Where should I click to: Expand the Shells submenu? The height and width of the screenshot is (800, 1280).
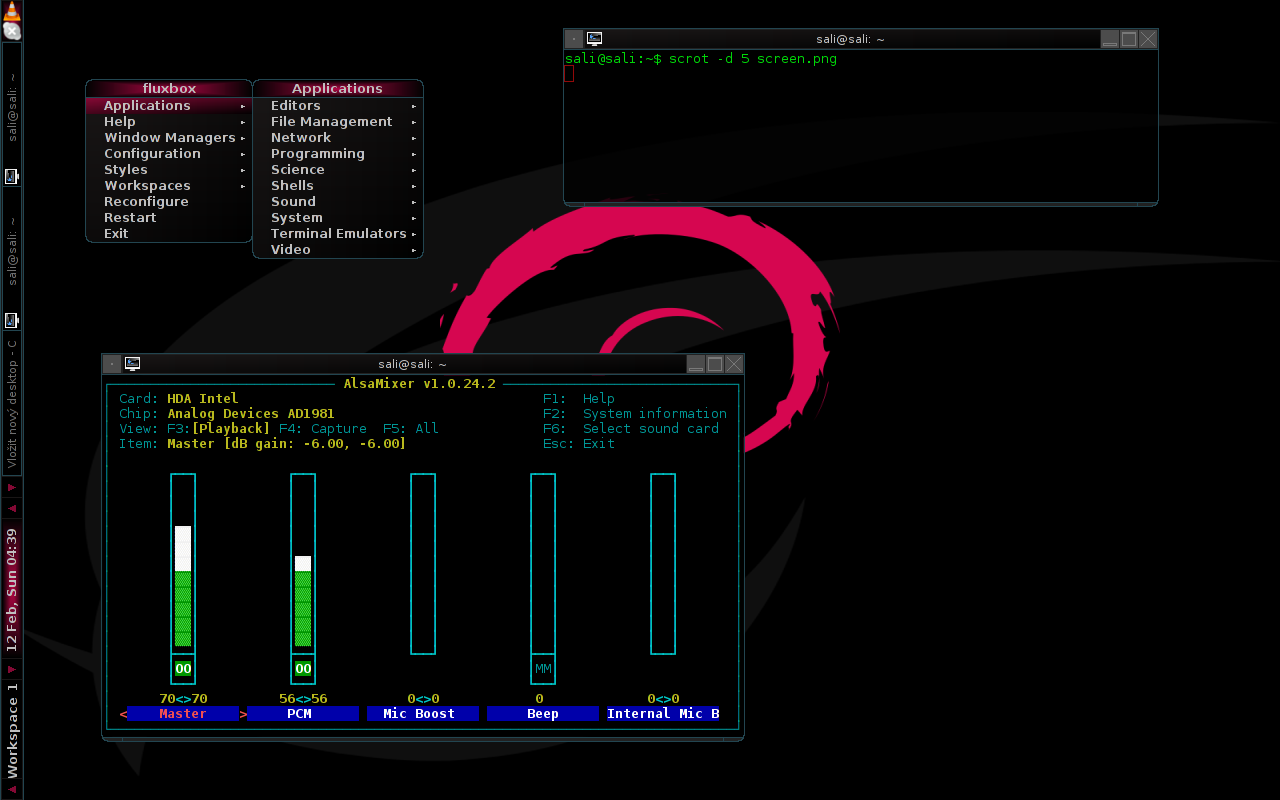click(x=338, y=185)
